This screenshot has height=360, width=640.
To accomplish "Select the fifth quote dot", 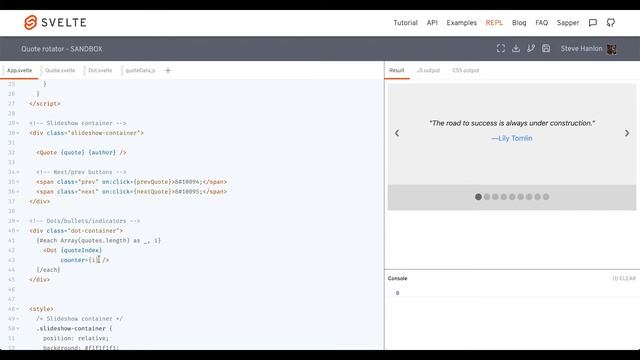I will click(512, 197).
